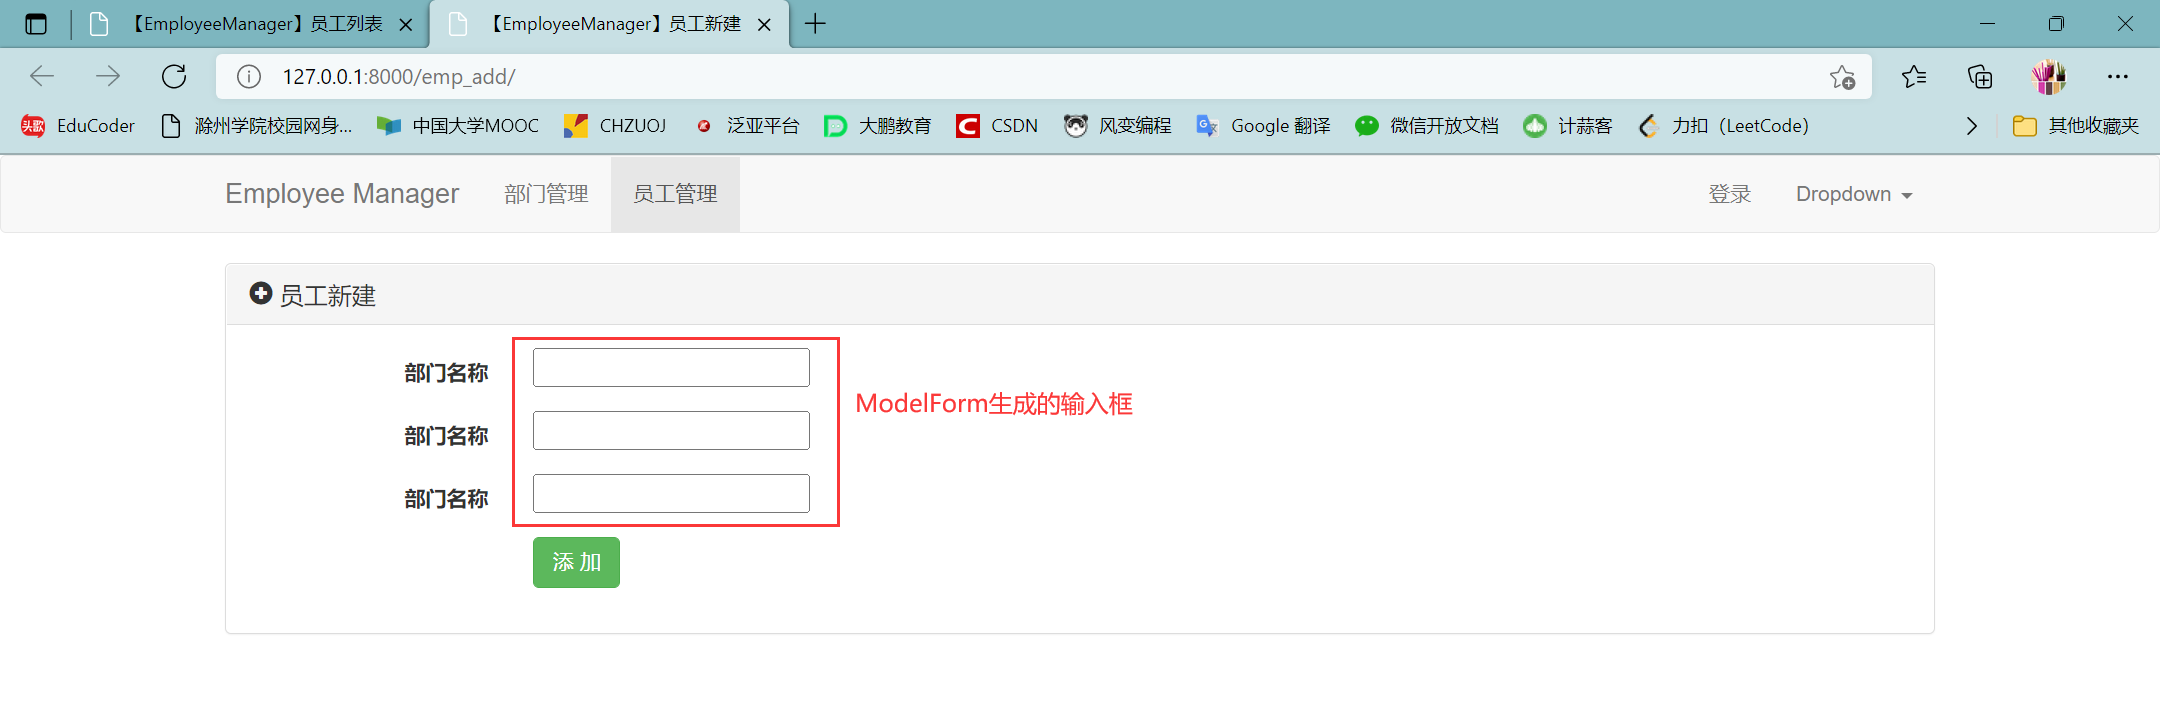
Task: Open the tab actions menu icon
Action: (36, 24)
